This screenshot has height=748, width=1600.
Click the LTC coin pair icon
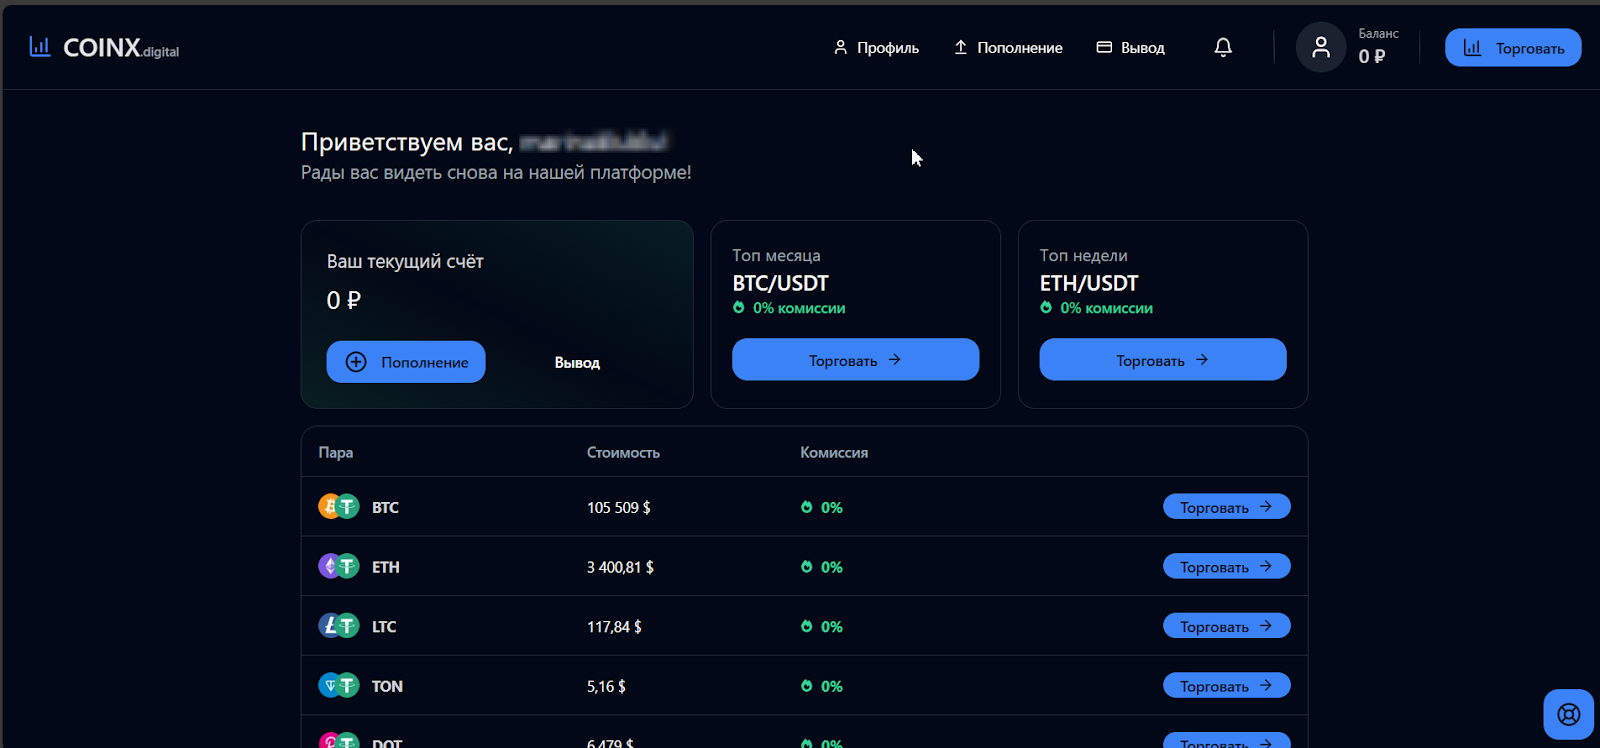click(x=338, y=626)
